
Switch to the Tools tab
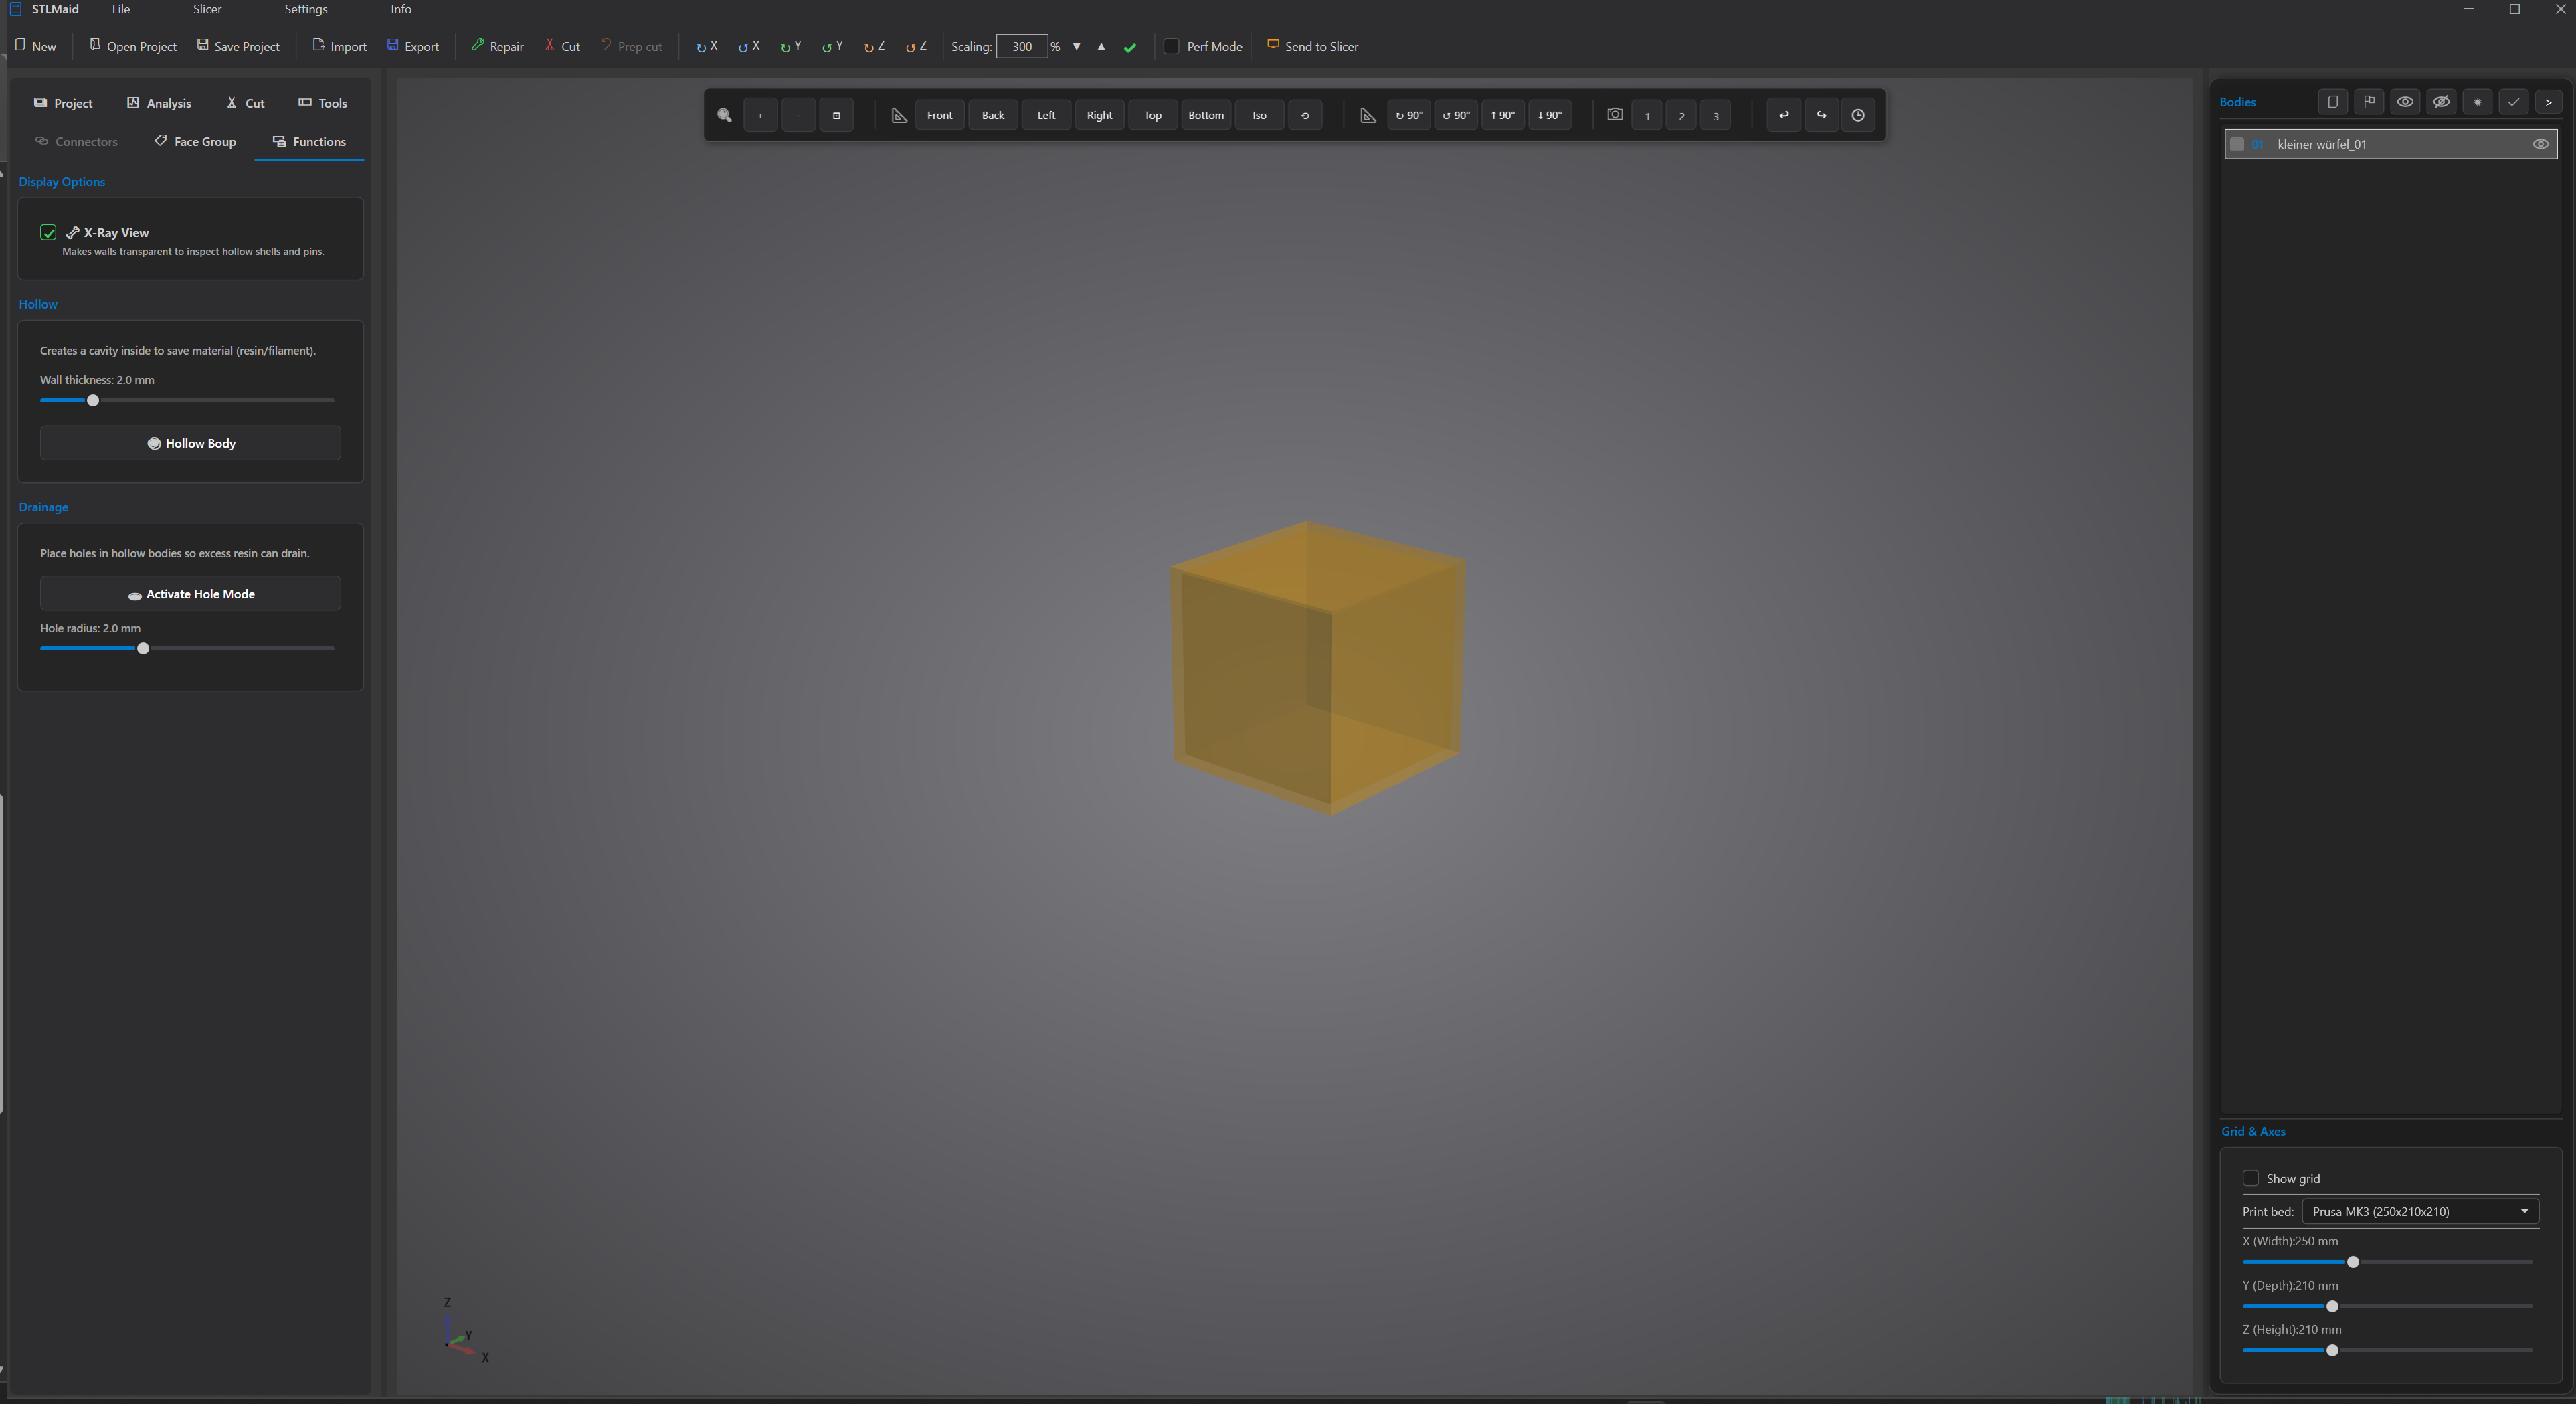click(323, 103)
